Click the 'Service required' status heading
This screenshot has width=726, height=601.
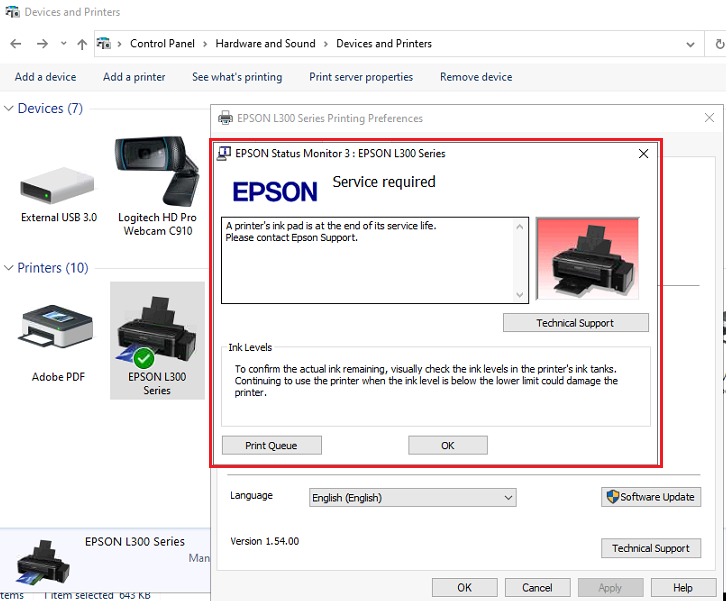pyautogui.click(x=384, y=182)
